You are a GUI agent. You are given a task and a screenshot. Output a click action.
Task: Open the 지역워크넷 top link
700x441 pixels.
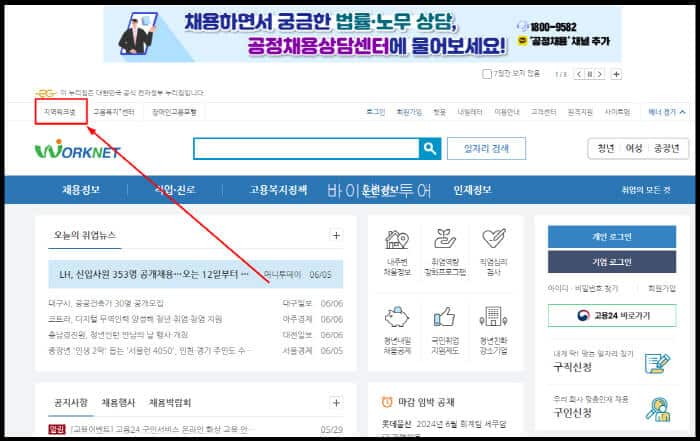click(60, 112)
